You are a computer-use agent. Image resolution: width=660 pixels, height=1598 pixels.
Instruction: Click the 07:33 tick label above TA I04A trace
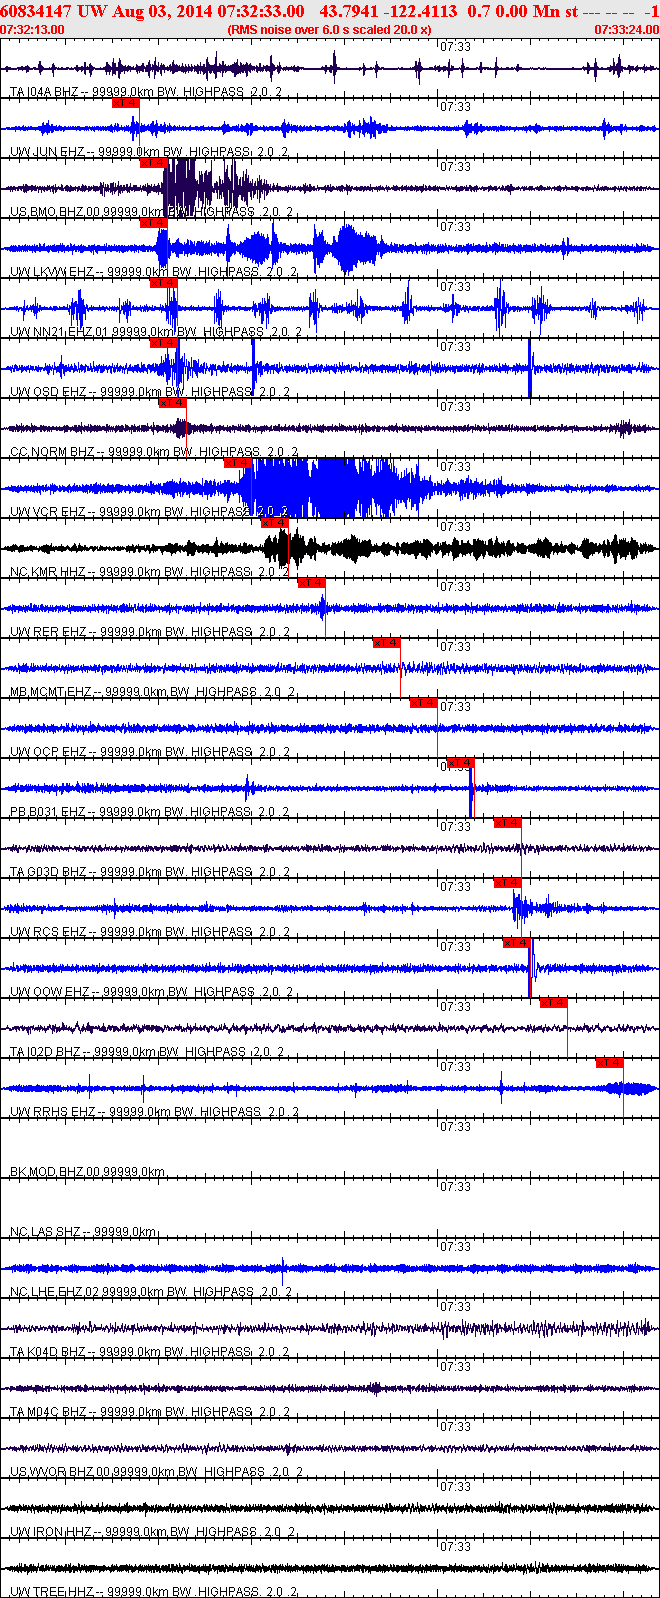456,47
